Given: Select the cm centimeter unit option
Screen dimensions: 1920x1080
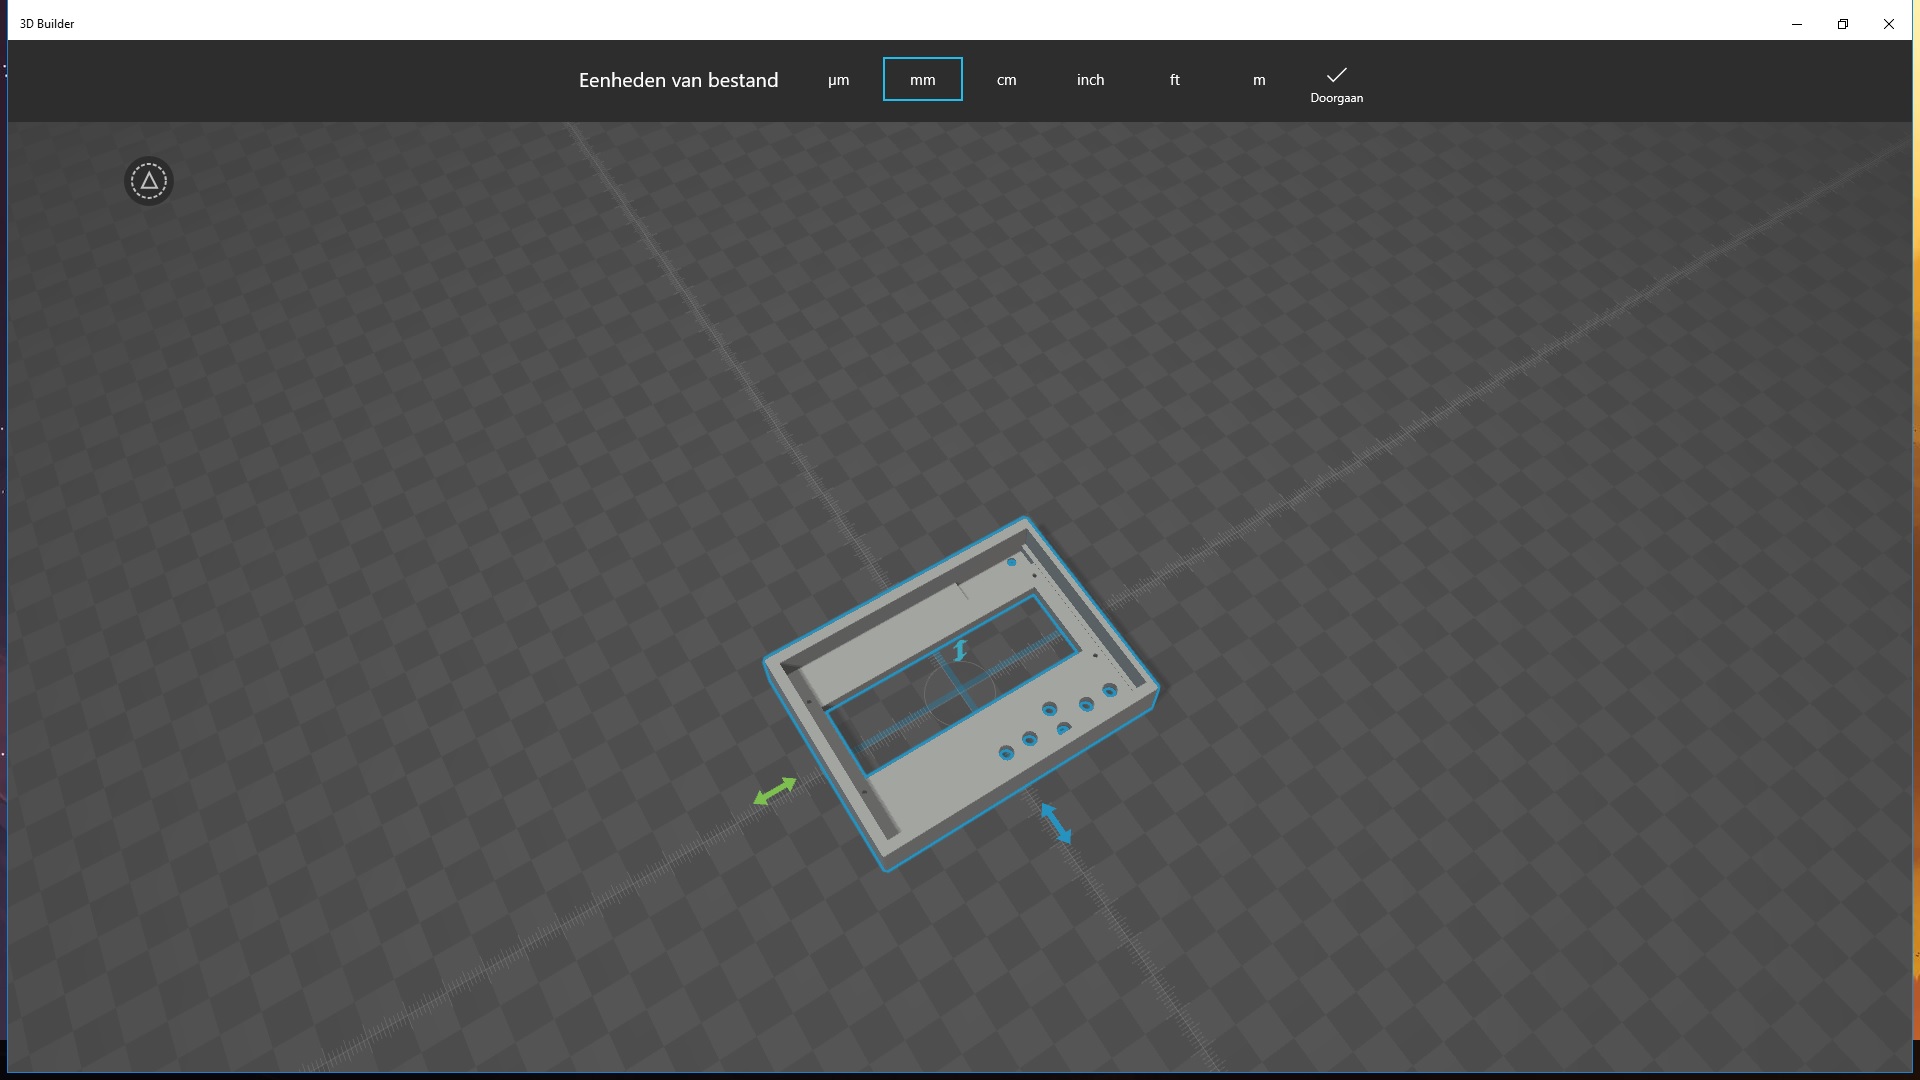Looking at the screenshot, I should click(x=1005, y=79).
